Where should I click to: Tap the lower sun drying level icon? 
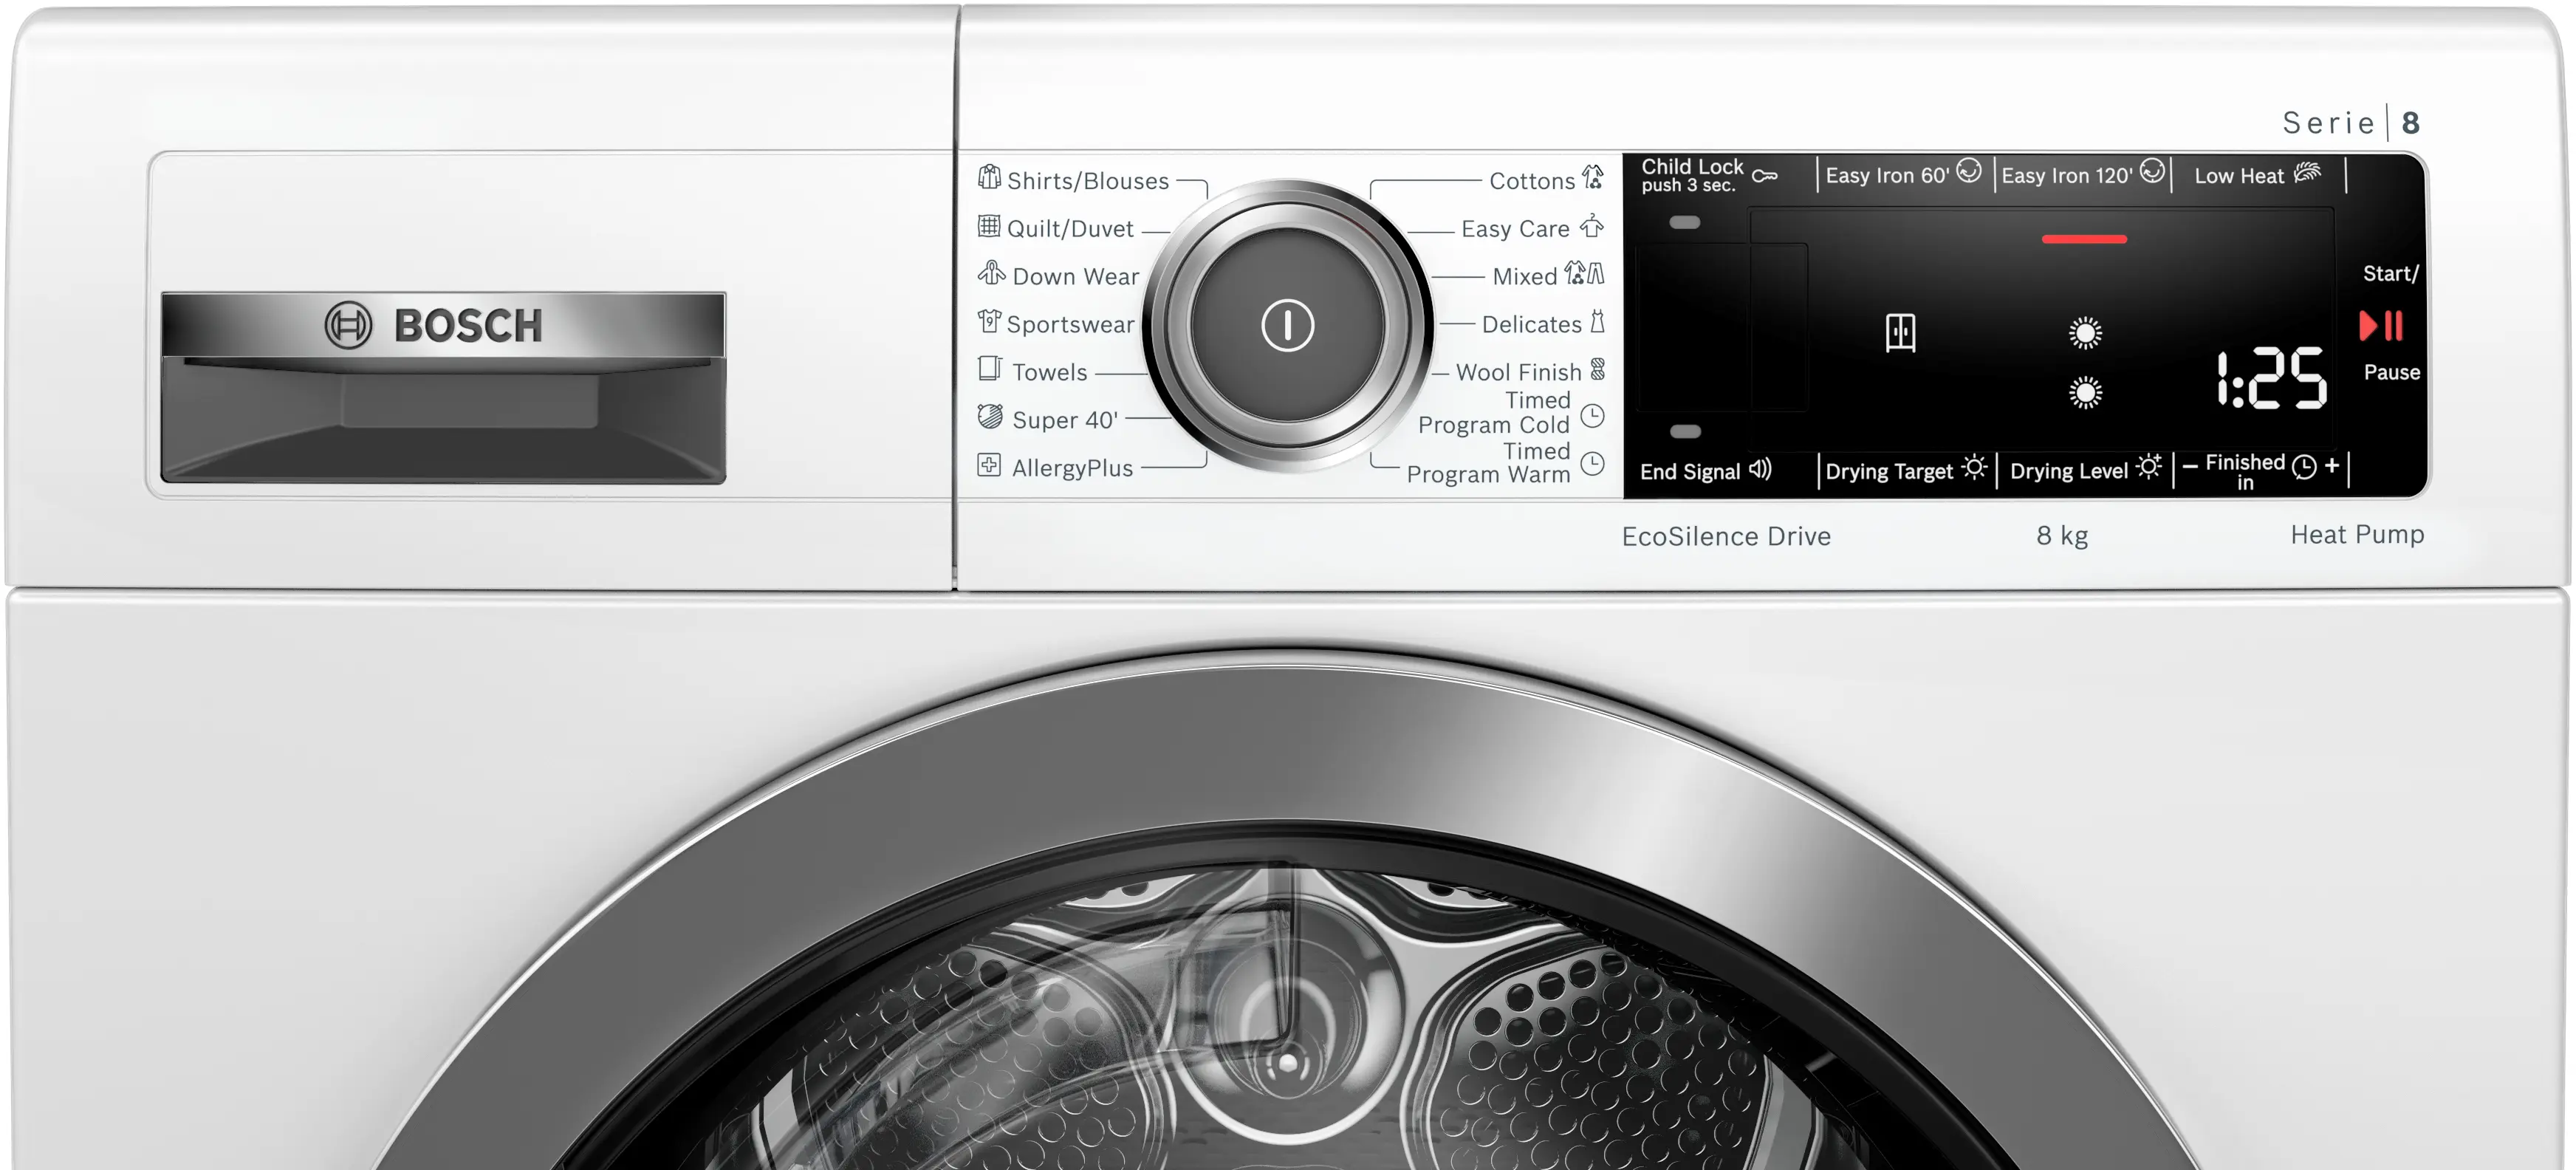coord(2085,393)
